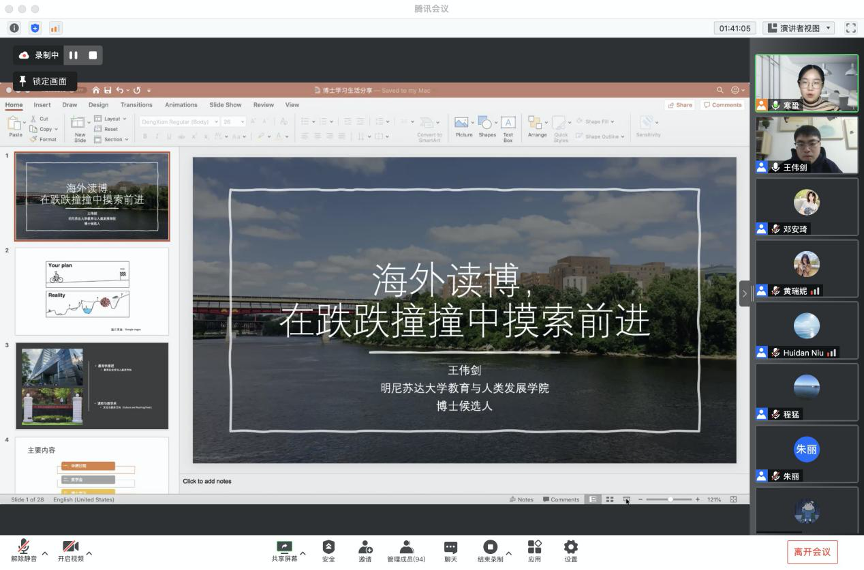Collapse the participant video sidebar arrow
The height and width of the screenshot is (570, 864).
click(x=744, y=292)
